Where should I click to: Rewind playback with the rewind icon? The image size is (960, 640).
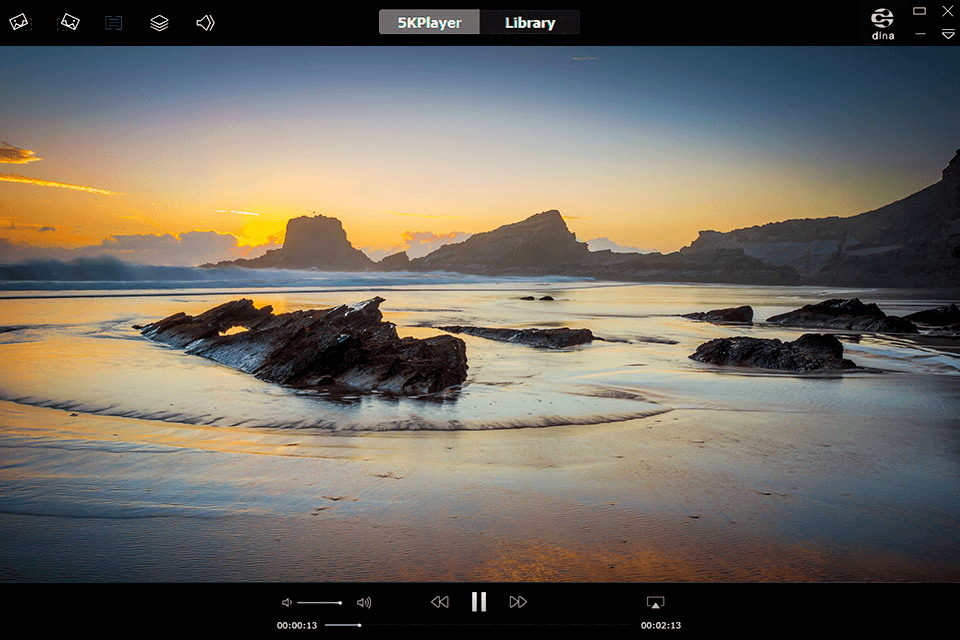440,601
